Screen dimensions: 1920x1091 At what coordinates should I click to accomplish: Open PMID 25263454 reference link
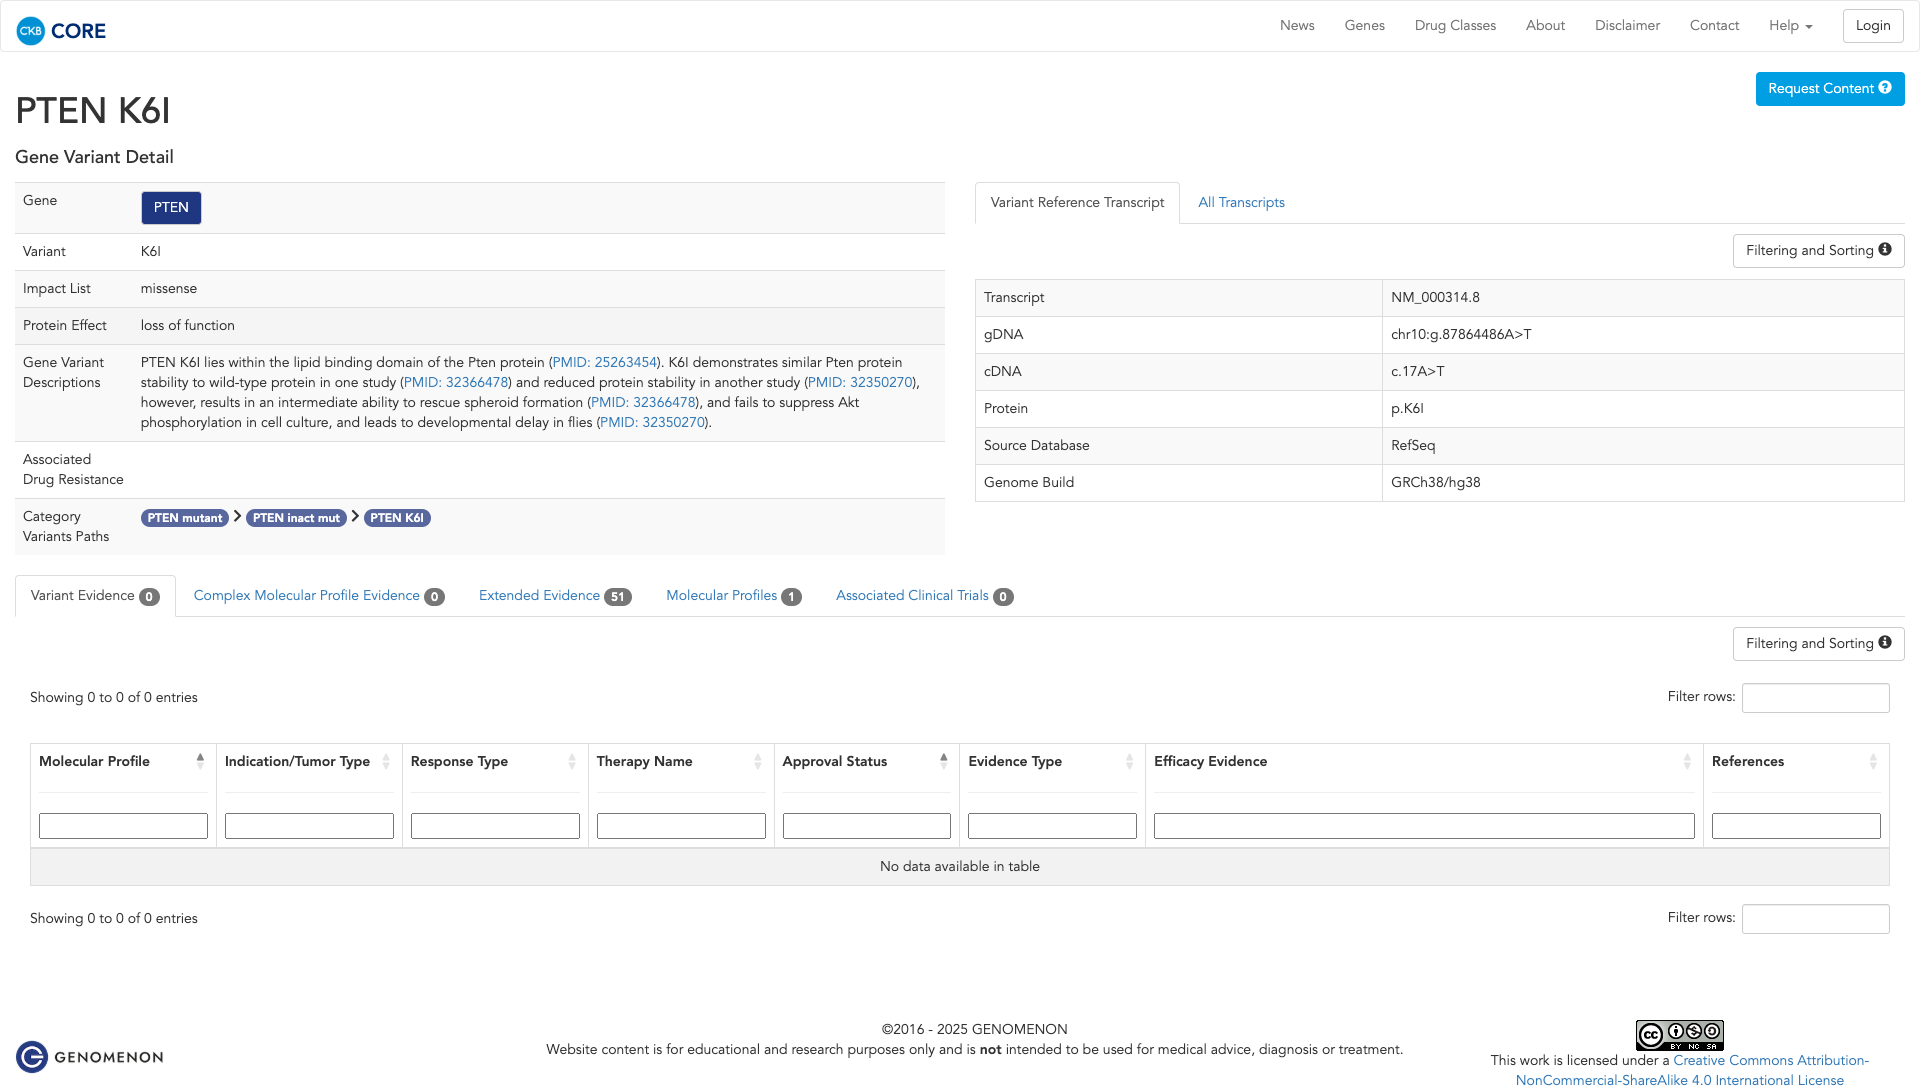click(605, 363)
